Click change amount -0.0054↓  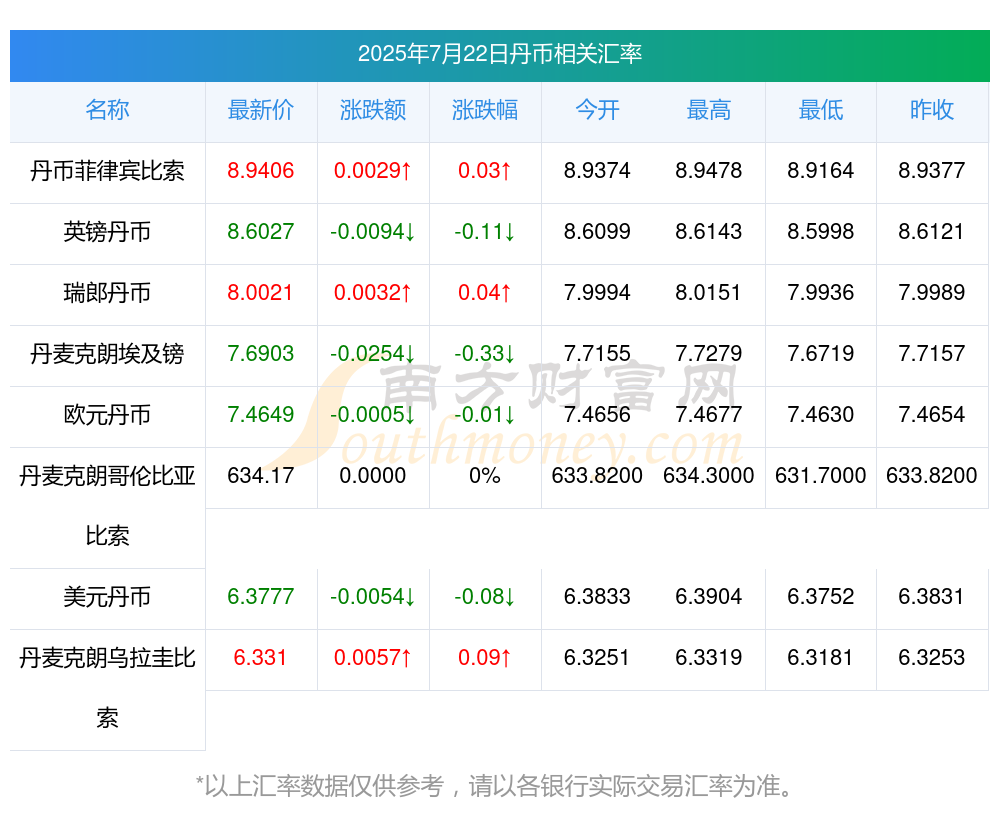[372, 596]
